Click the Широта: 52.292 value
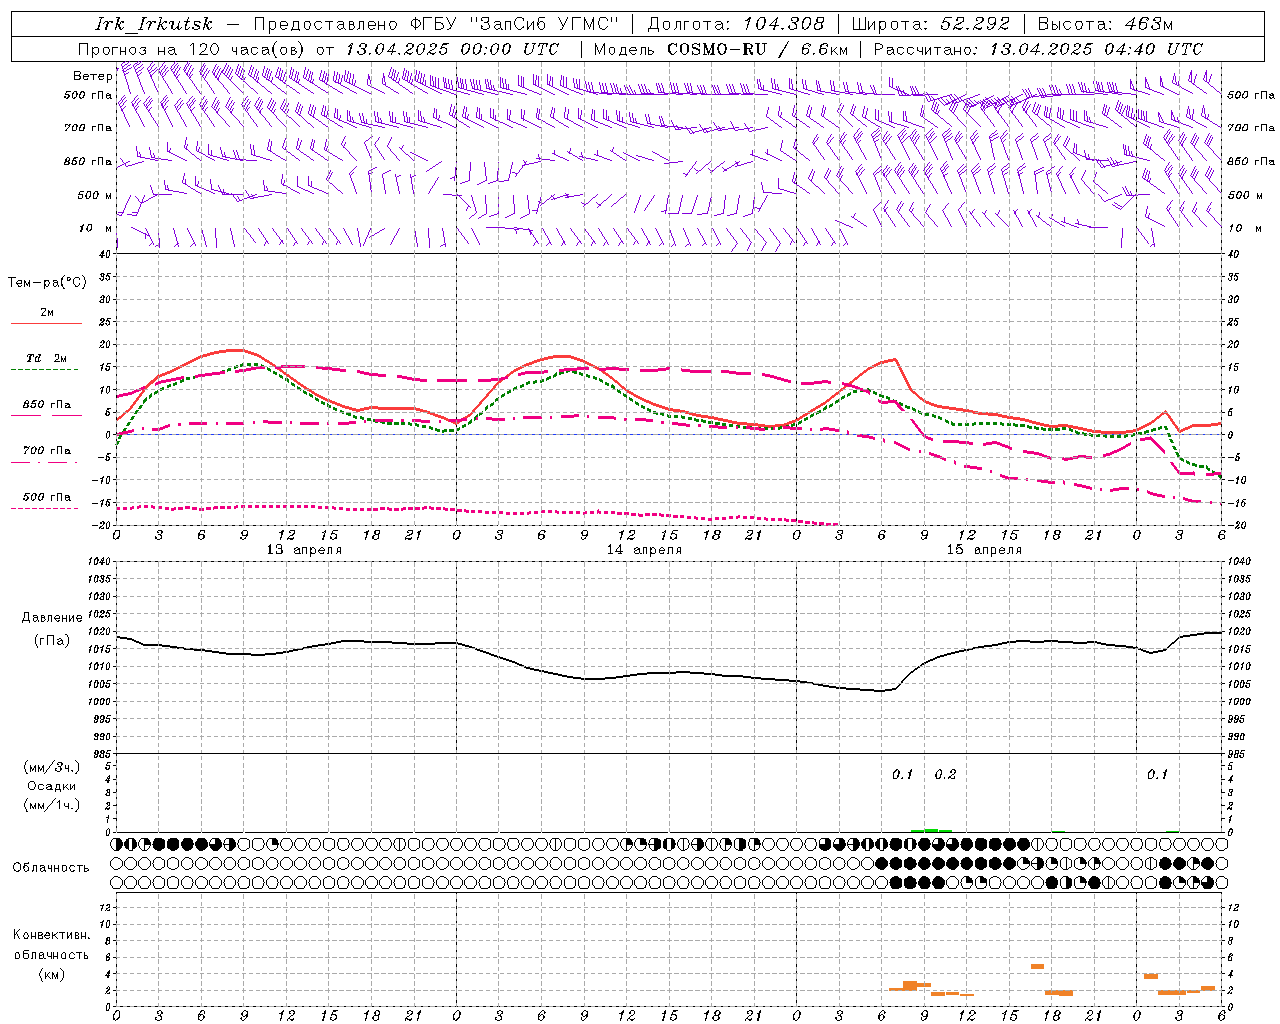Image resolution: width=1280 pixels, height=1024 pixels. pyautogui.click(x=931, y=24)
